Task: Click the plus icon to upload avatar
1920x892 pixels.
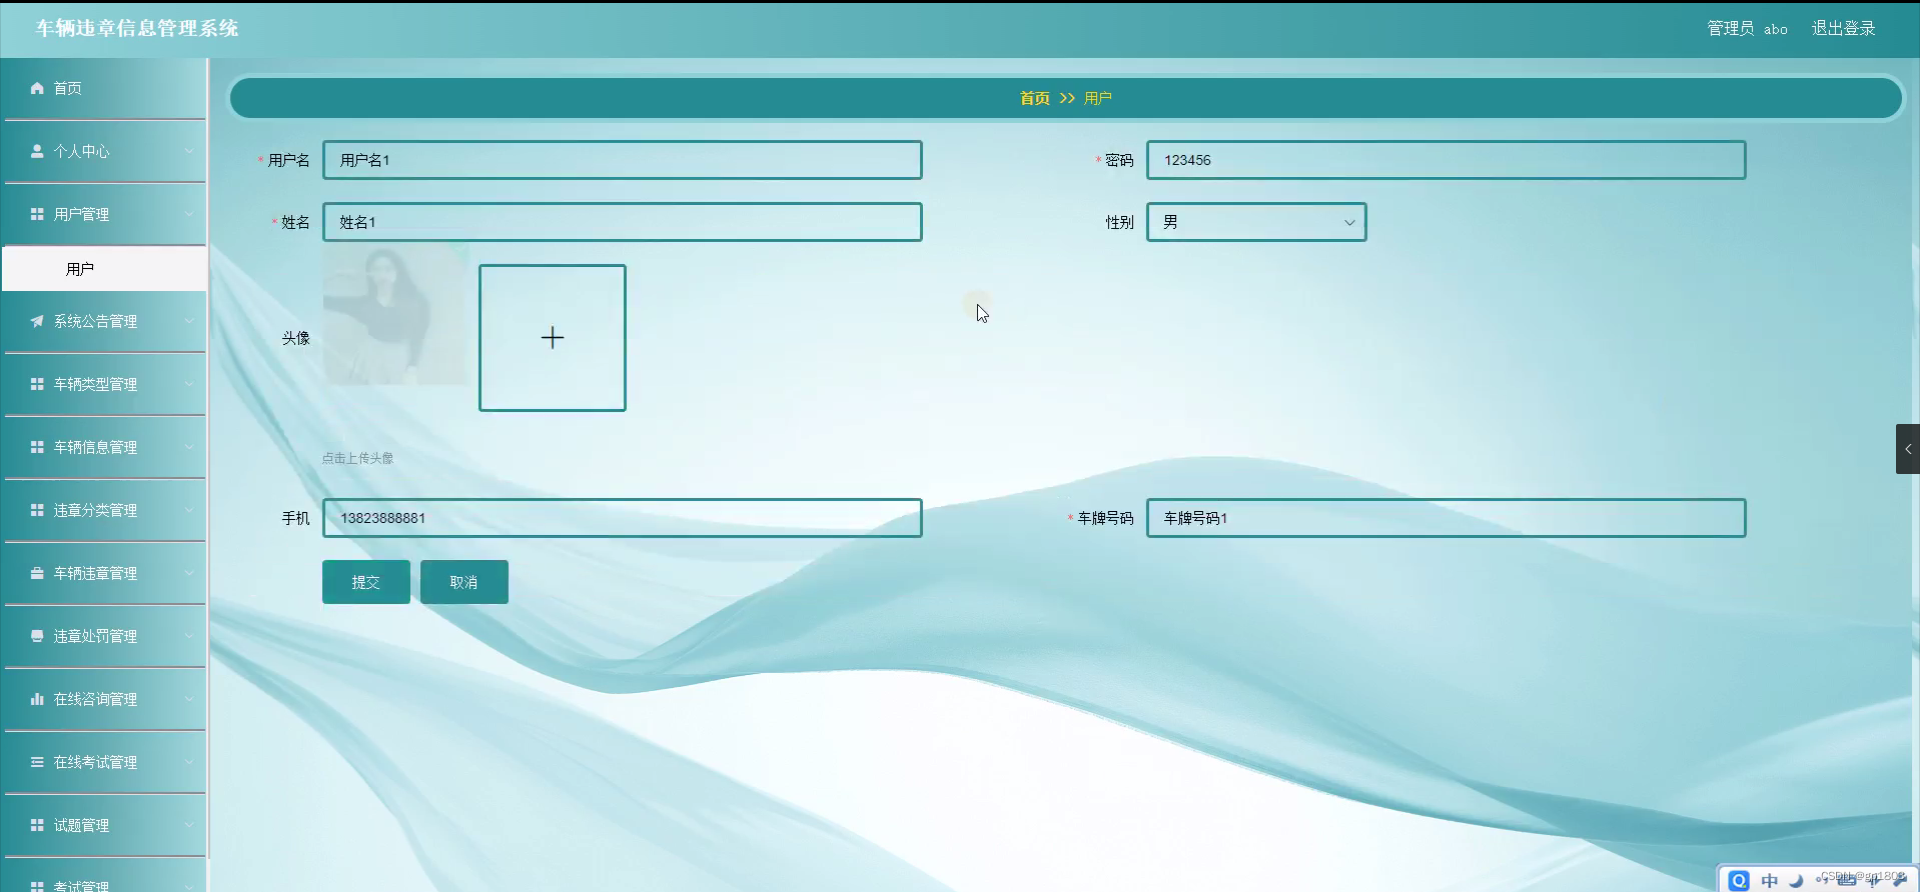Action: tap(552, 338)
